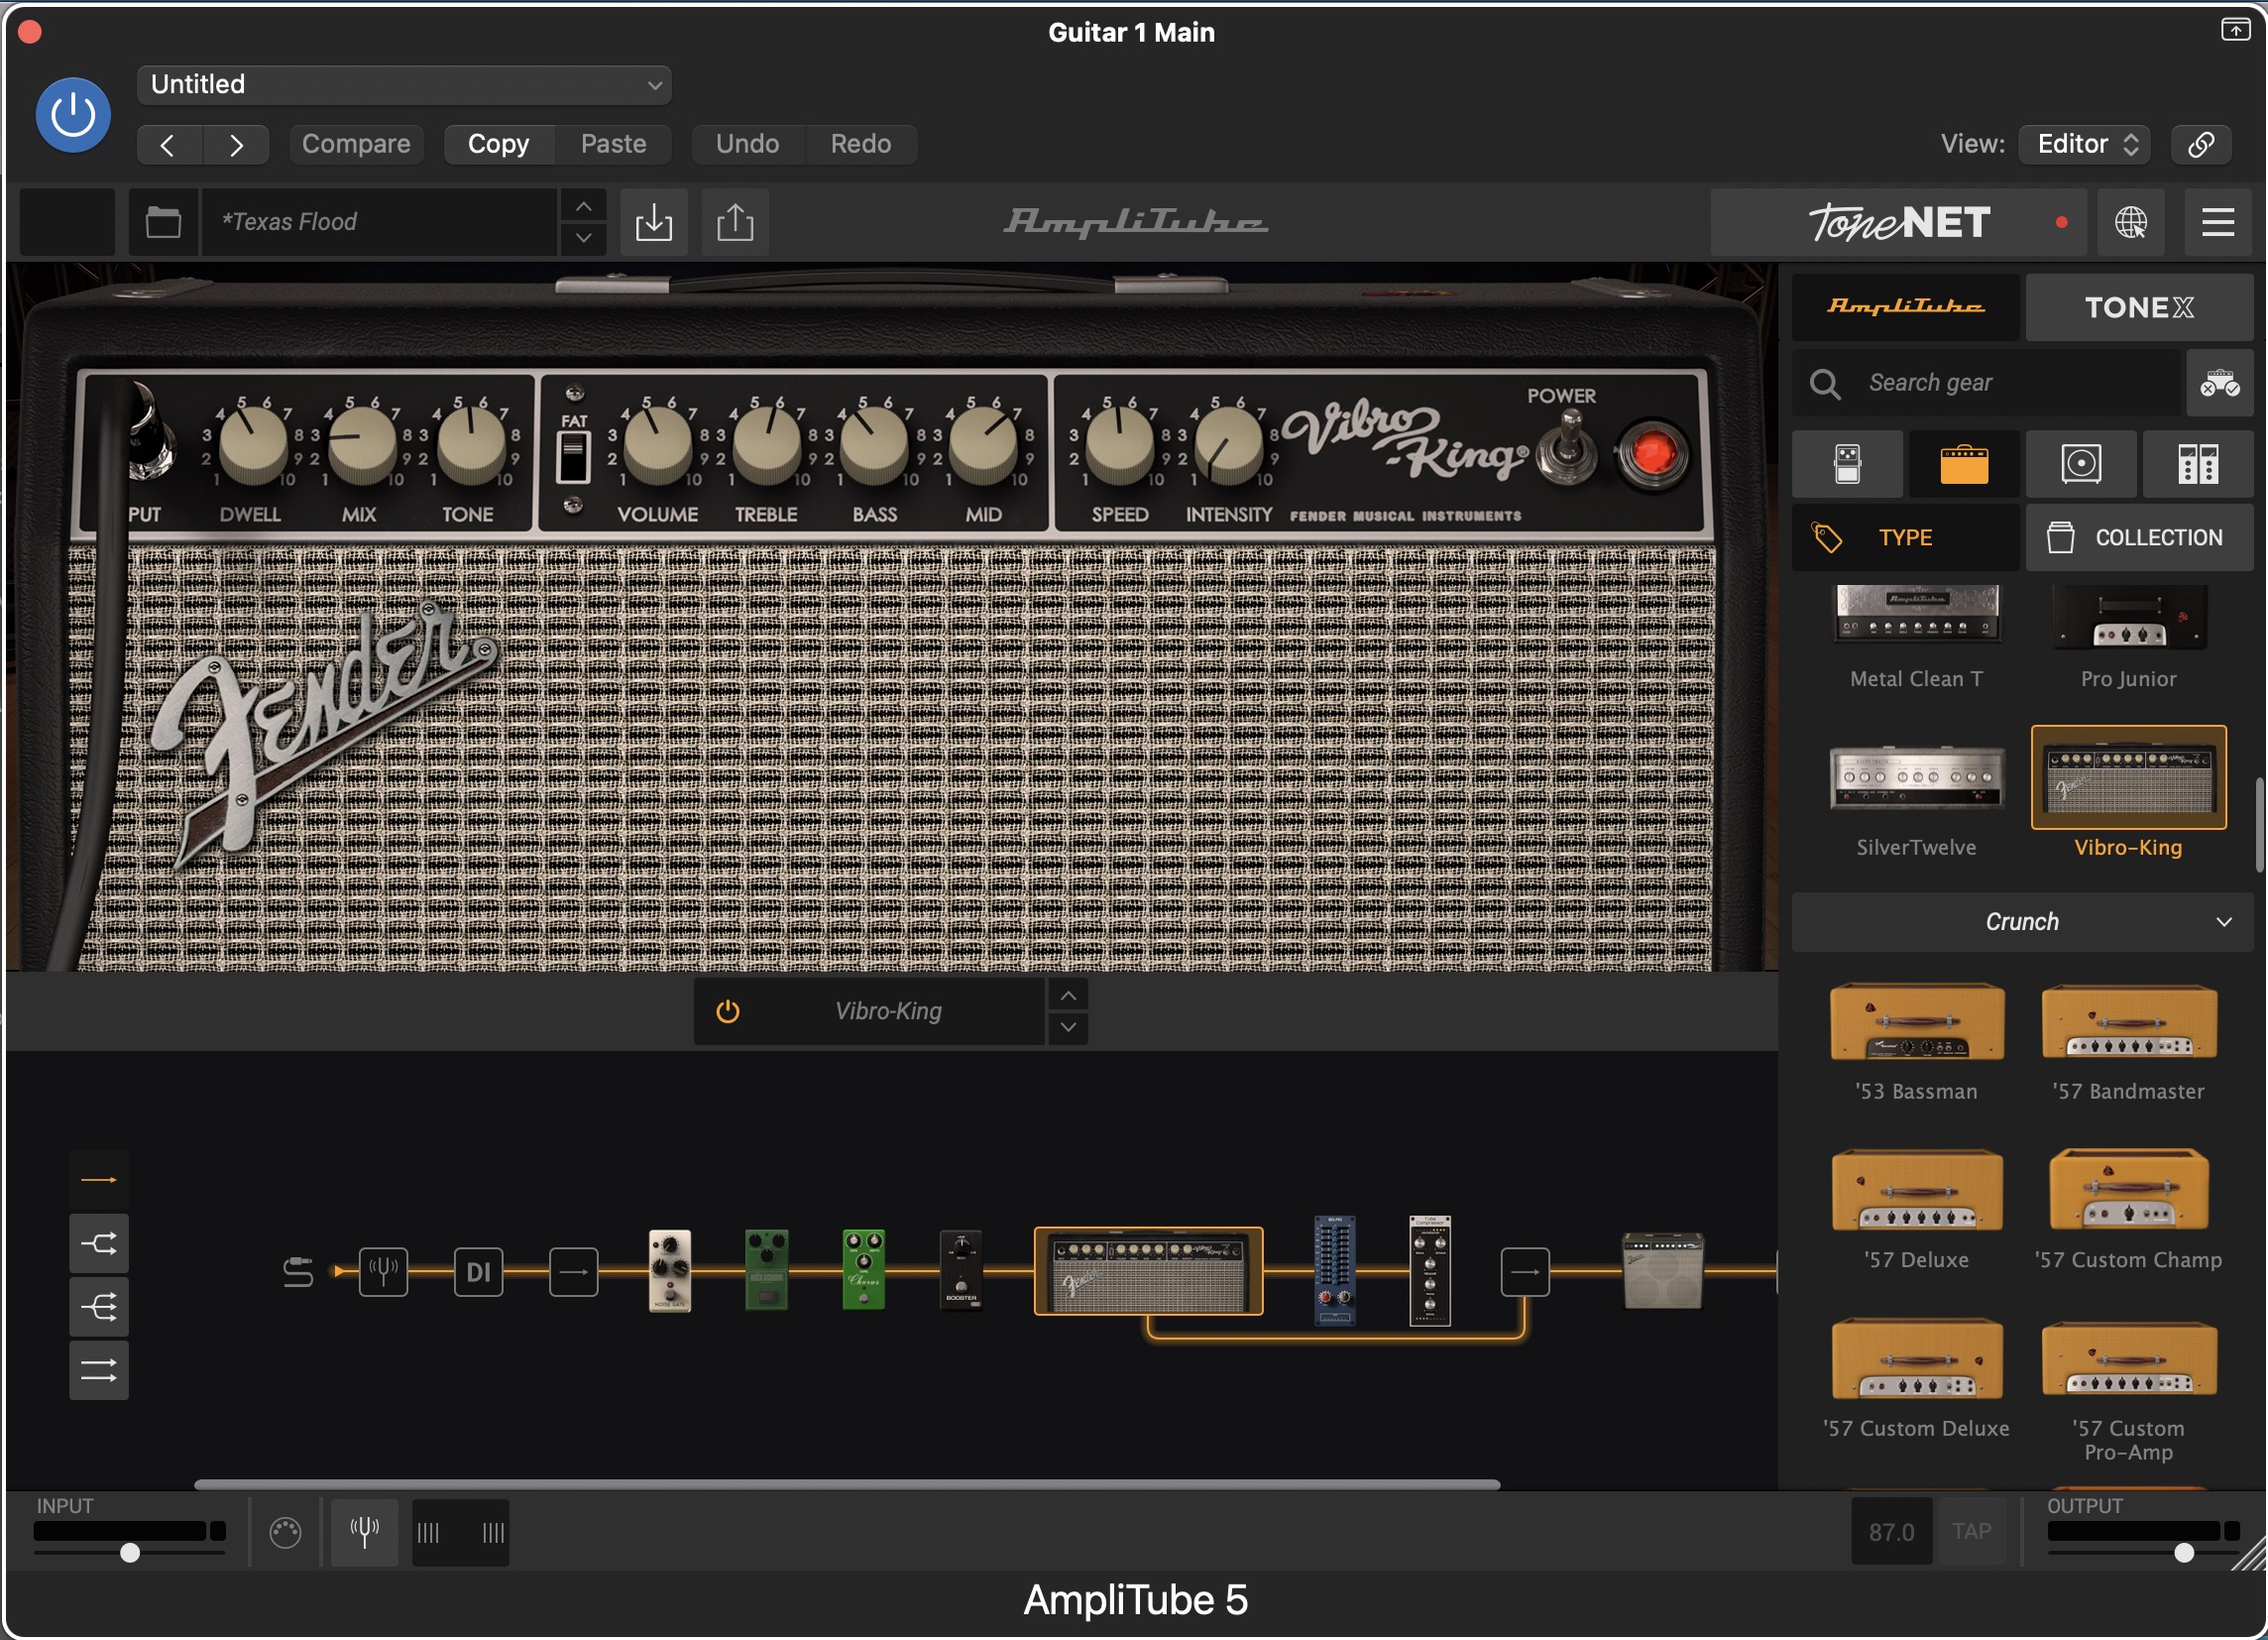Open the preset browser folder icon
The image size is (2268, 1640).
click(x=163, y=222)
